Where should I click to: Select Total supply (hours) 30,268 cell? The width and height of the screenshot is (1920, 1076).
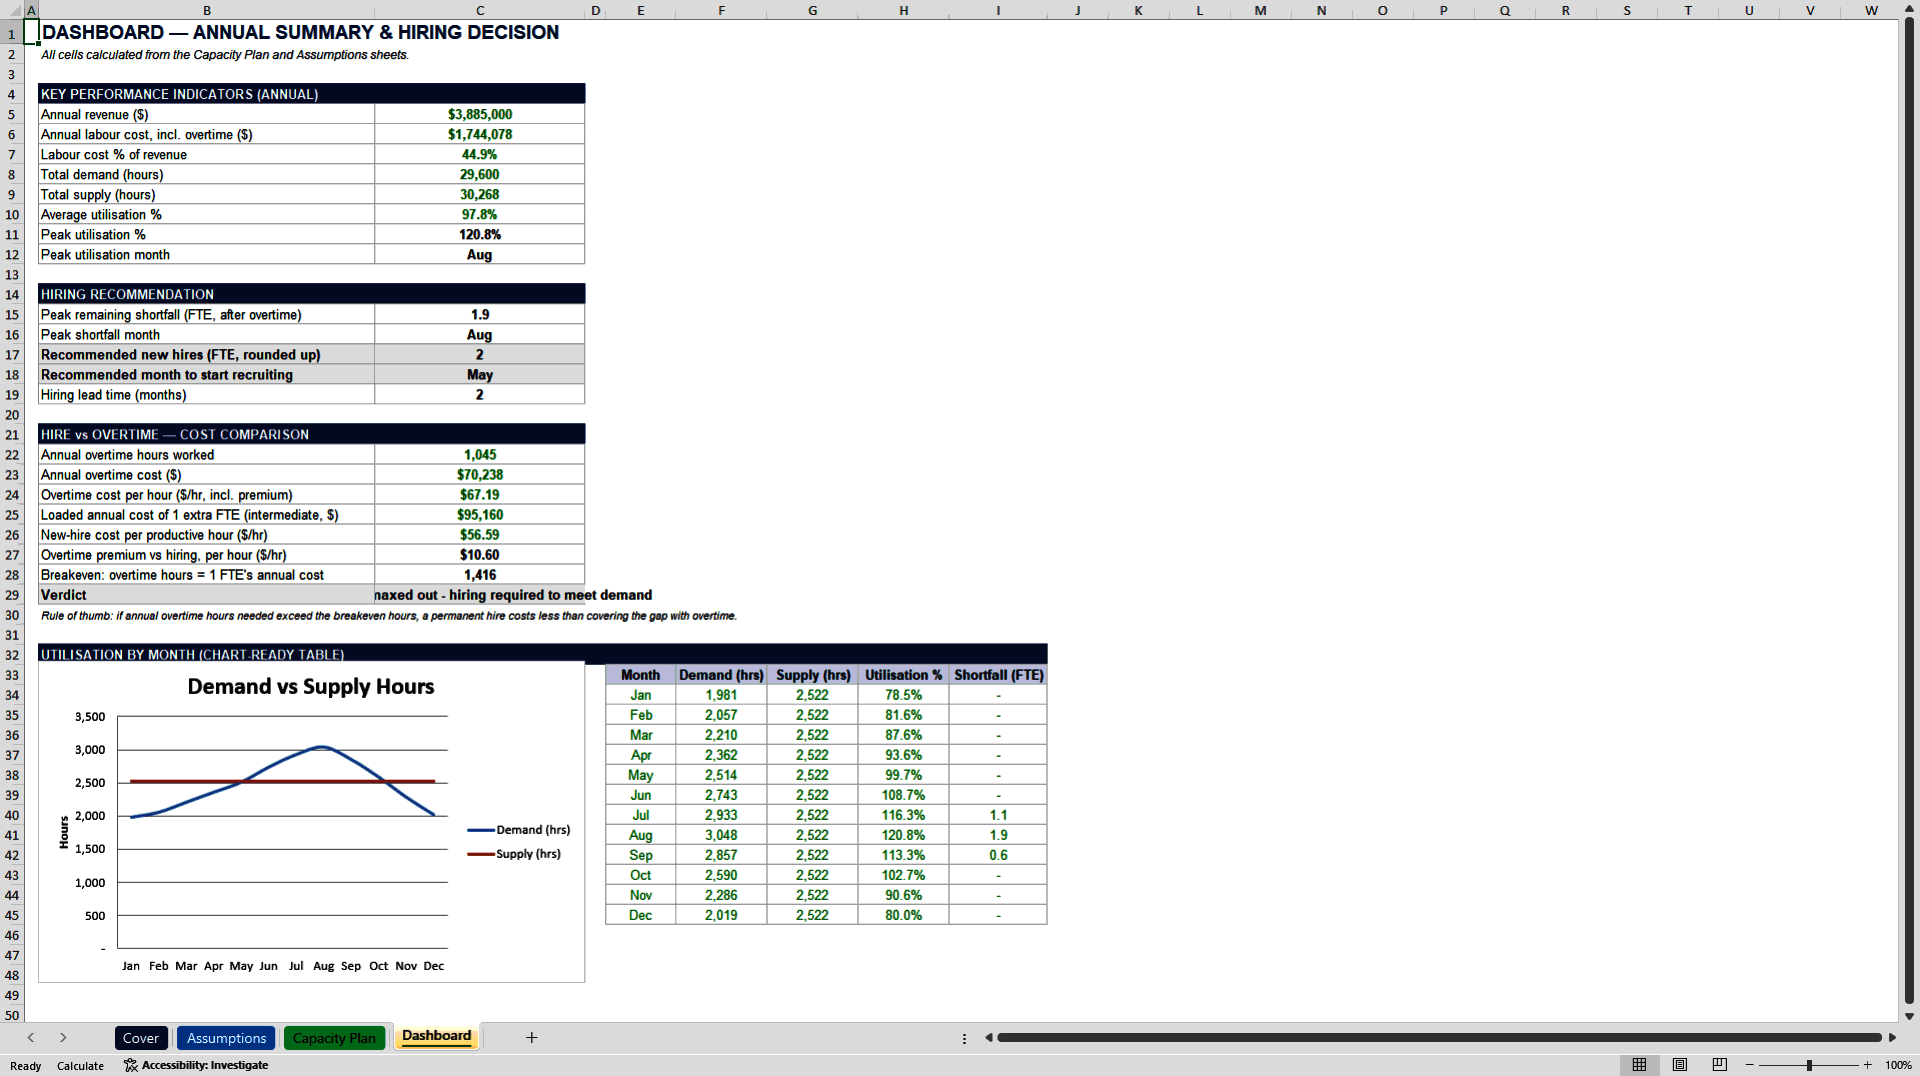(x=480, y=195)
